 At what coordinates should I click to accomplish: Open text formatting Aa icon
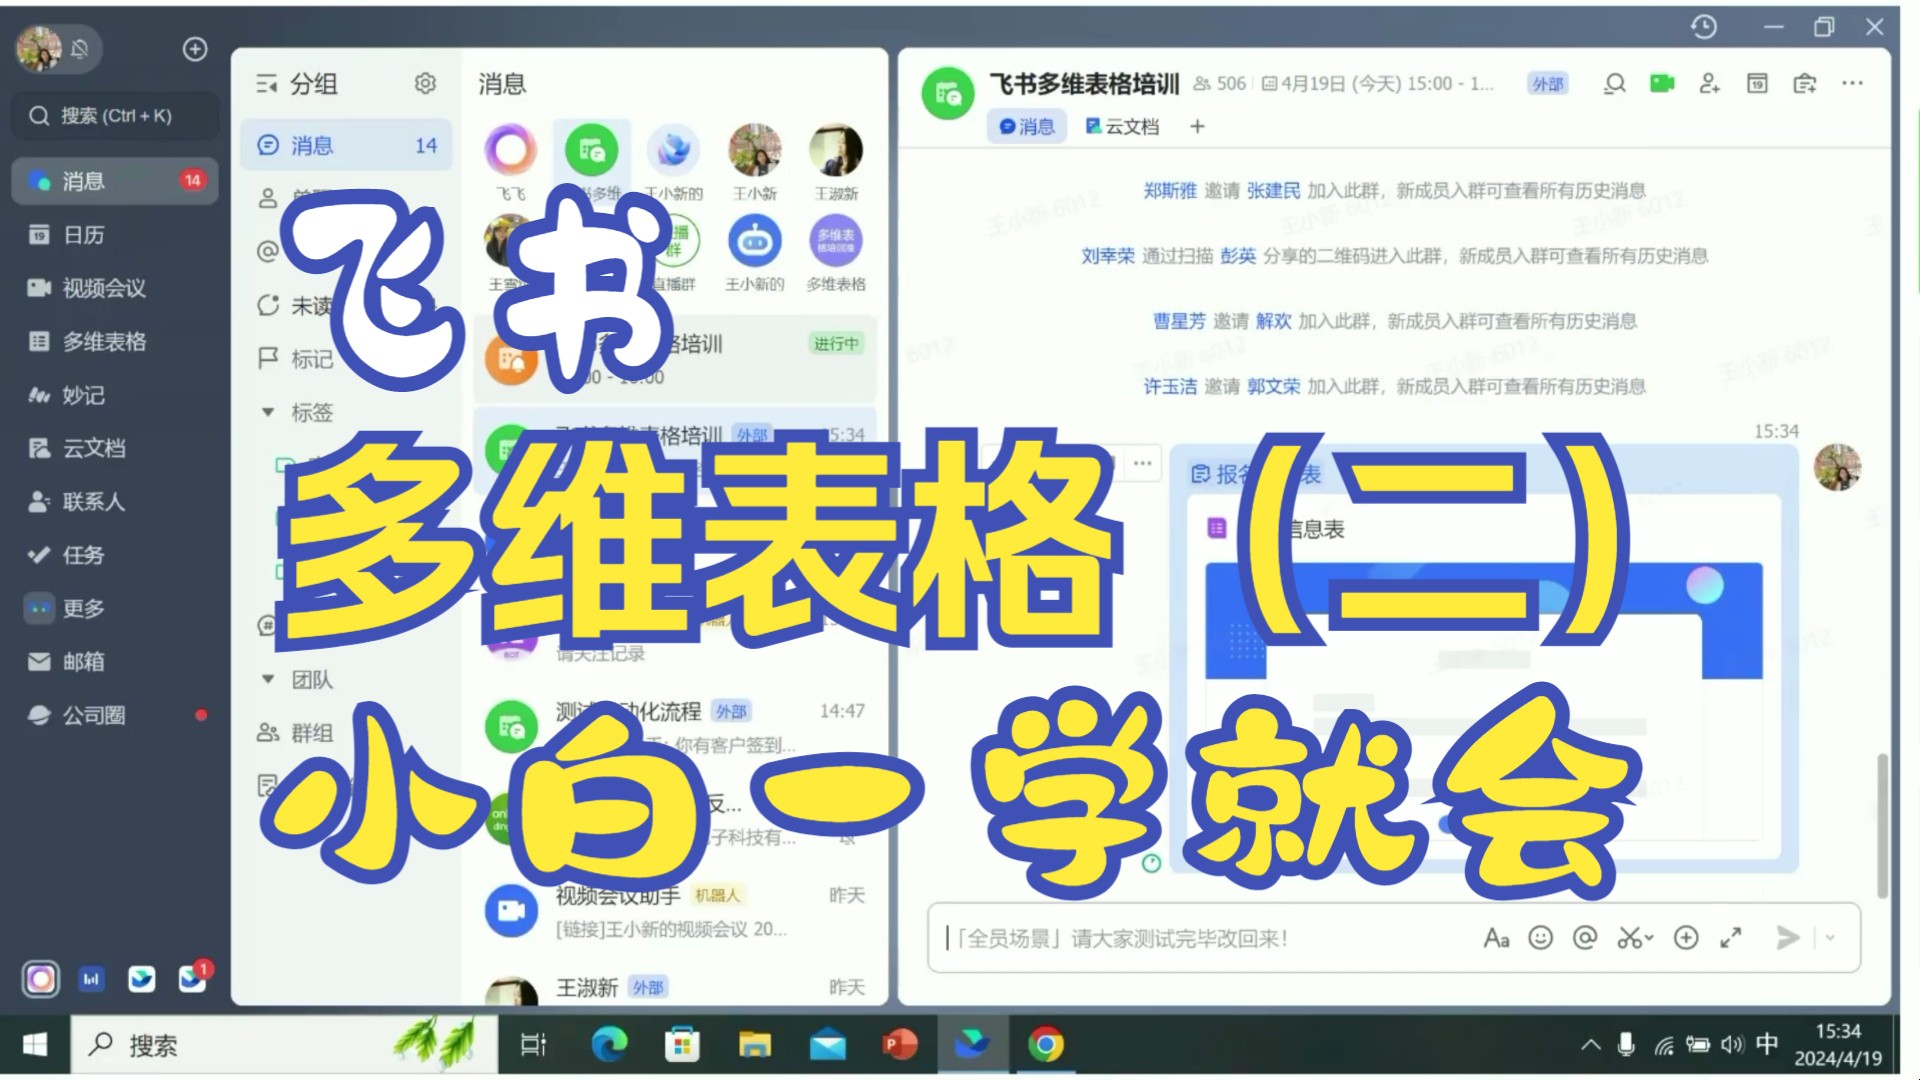click(1496, 938)
